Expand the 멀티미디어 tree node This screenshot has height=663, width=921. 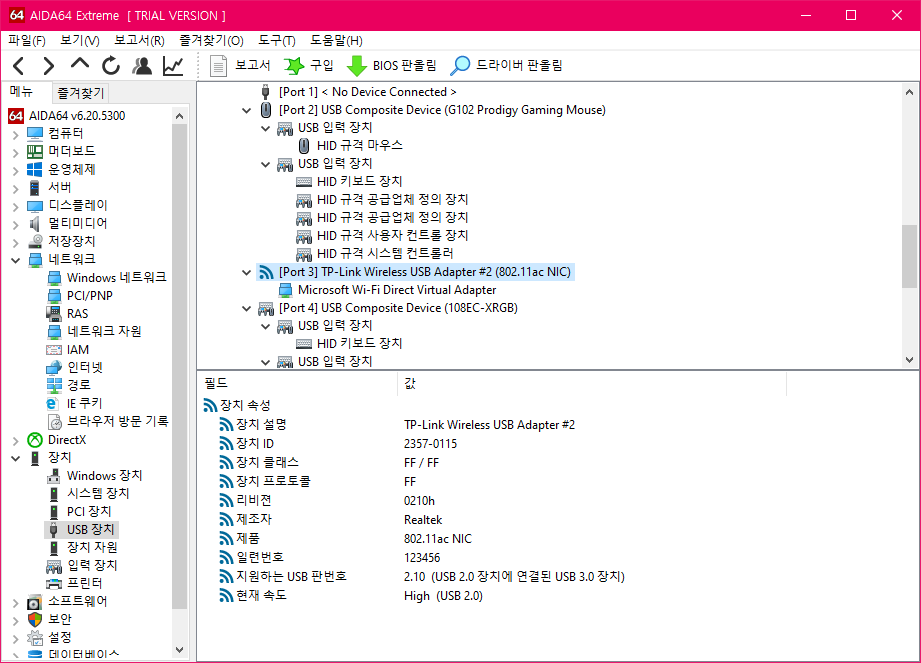tap(15, 224)
